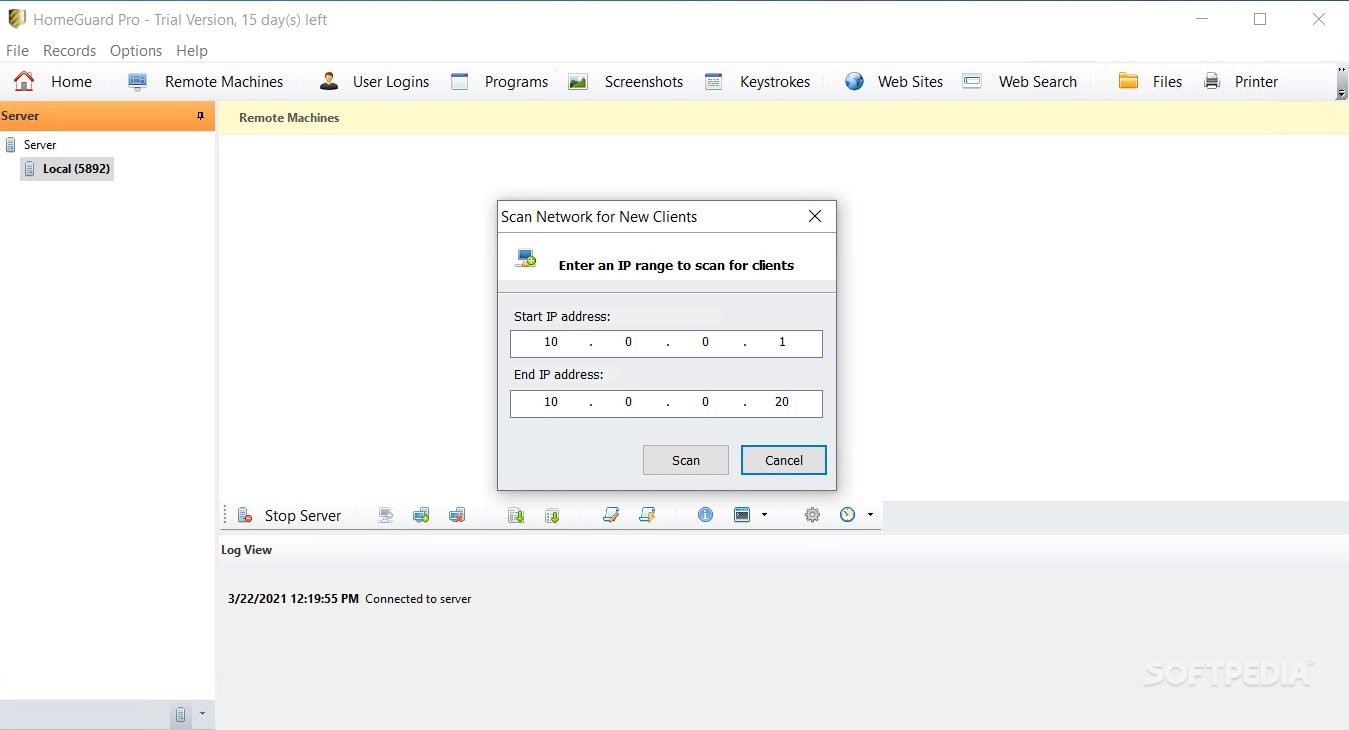Viewport: 1349px width, 730px height.
Task: Open the console icon dropdown arrow
Action: point(765,515)
